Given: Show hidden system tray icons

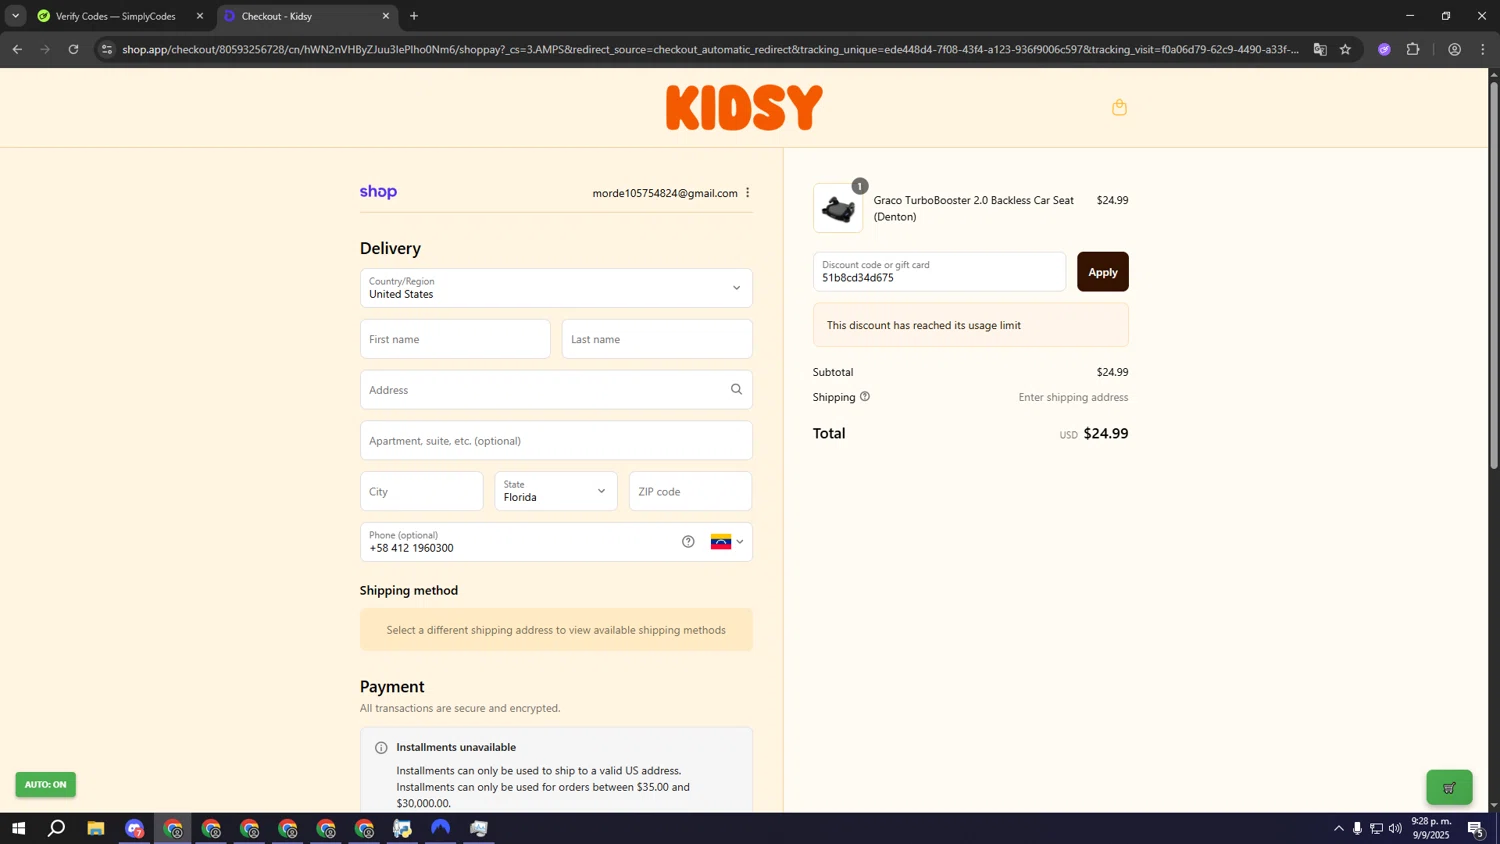Looking at the screenshot, I should (1339, 828).
